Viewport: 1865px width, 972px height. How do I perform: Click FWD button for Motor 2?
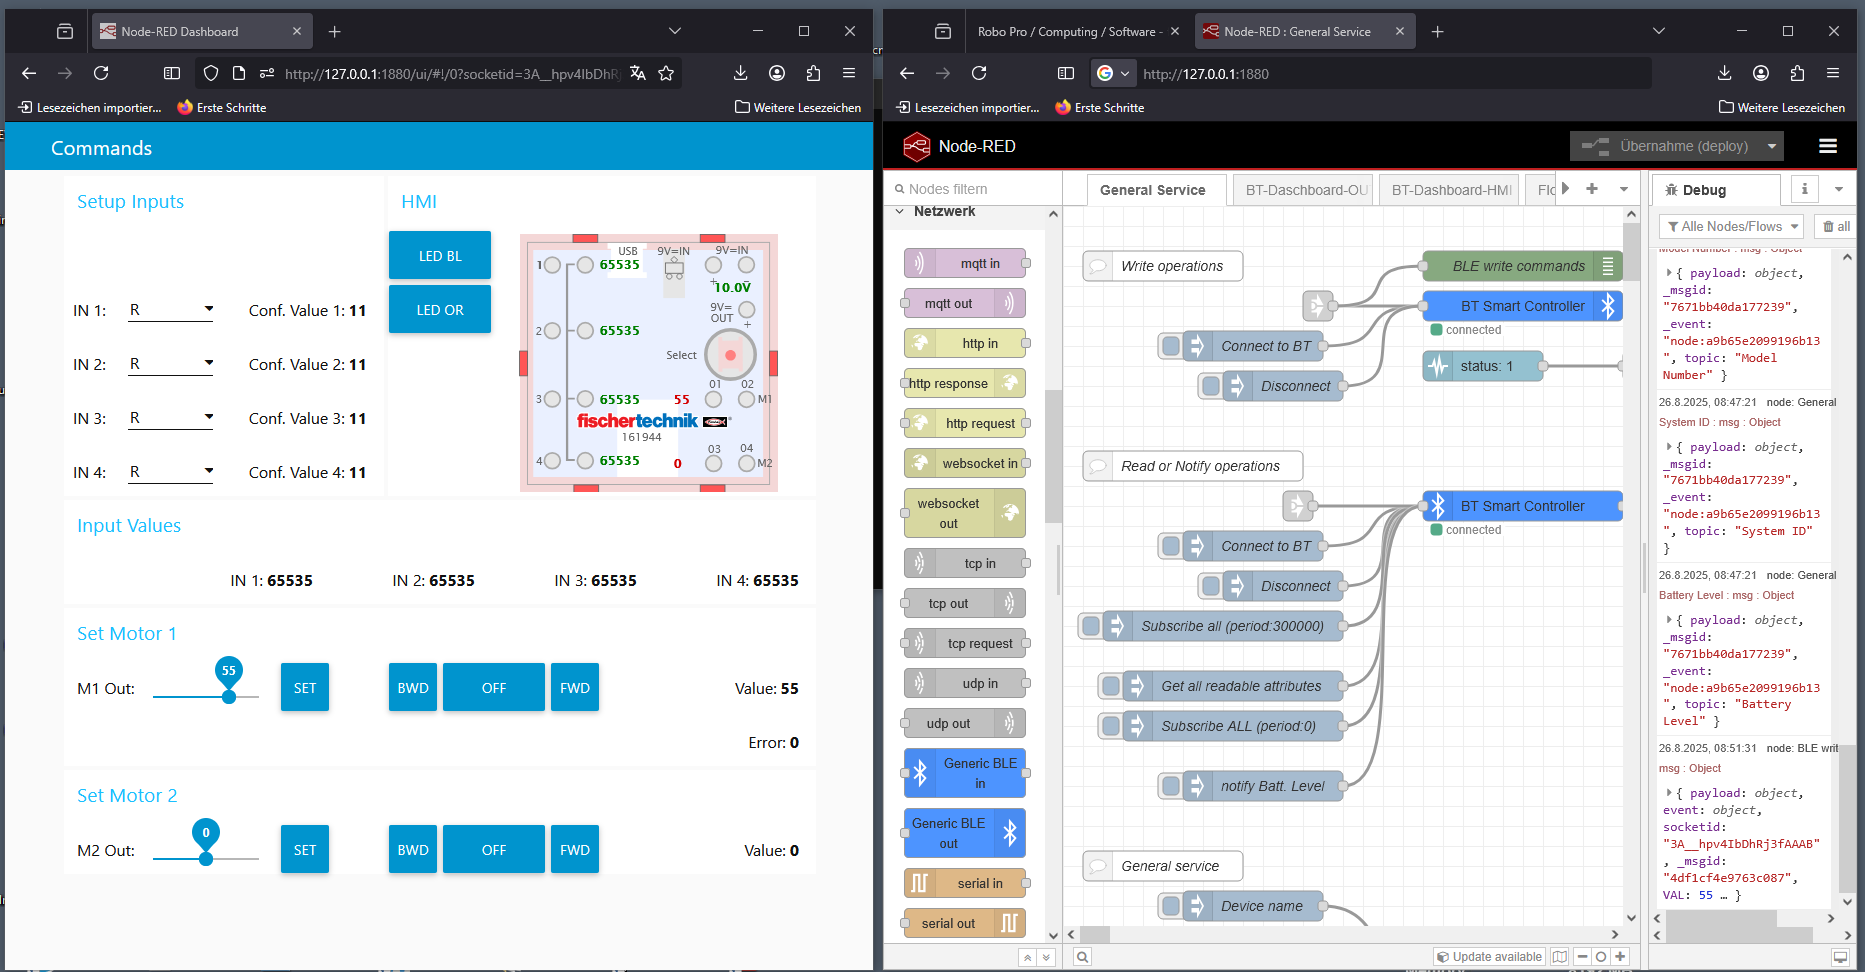click(575, 850)
